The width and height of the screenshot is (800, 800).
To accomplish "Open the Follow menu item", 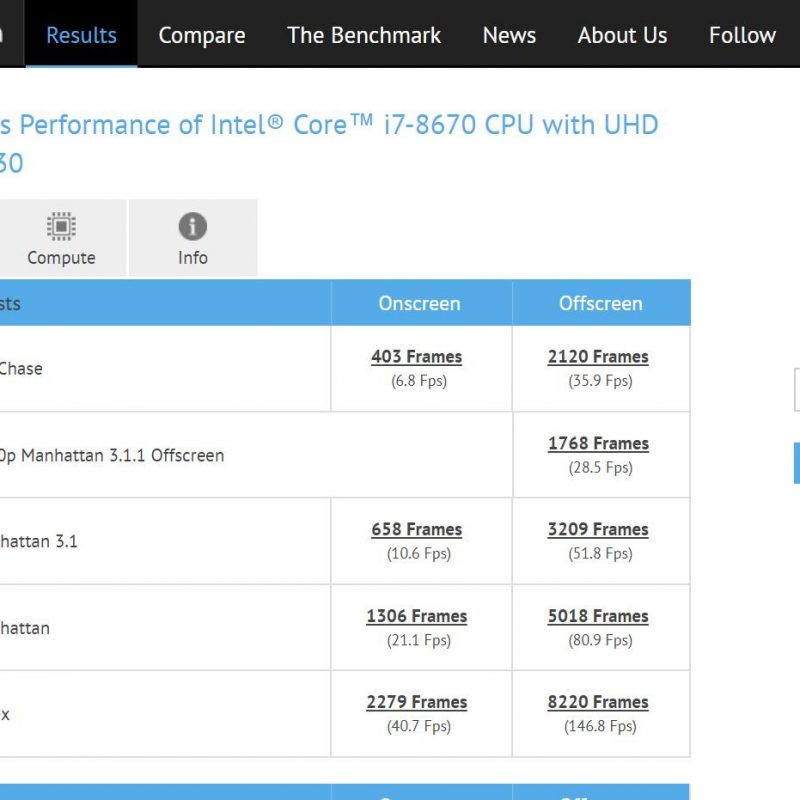I will tap(742, 35).
